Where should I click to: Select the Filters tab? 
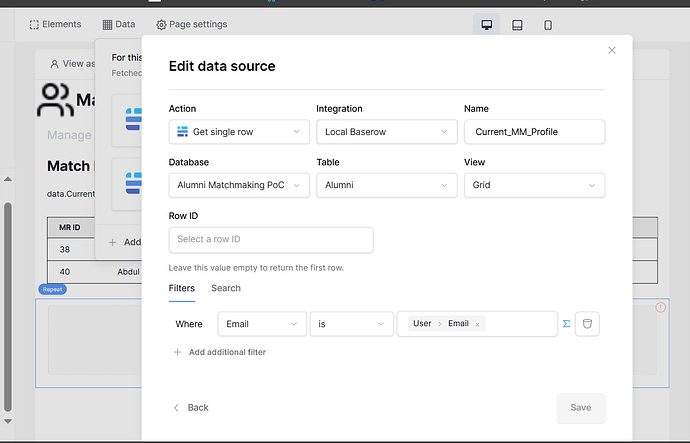182,289
